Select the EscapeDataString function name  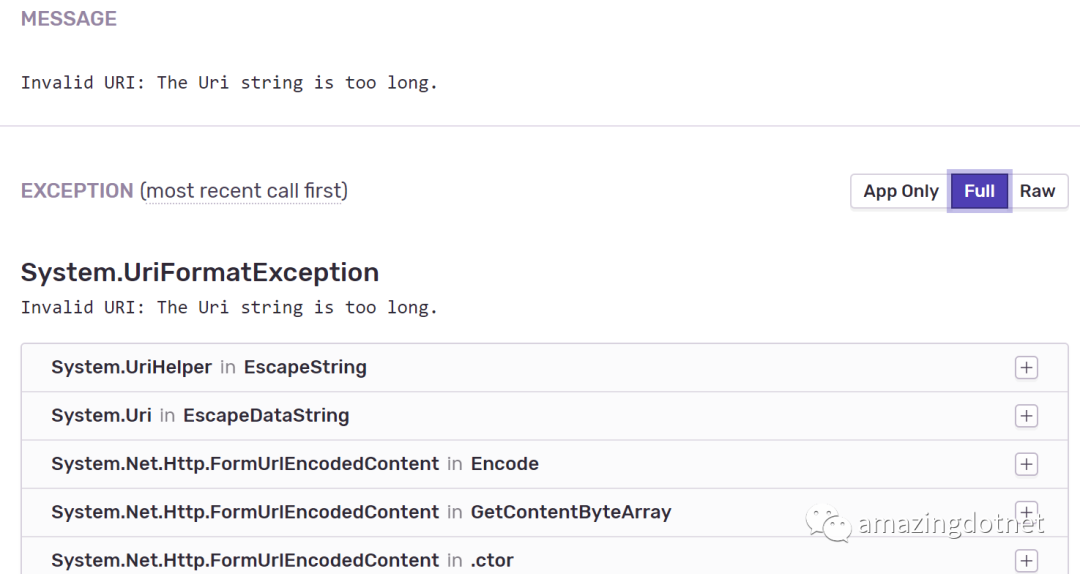coord(266,415)
